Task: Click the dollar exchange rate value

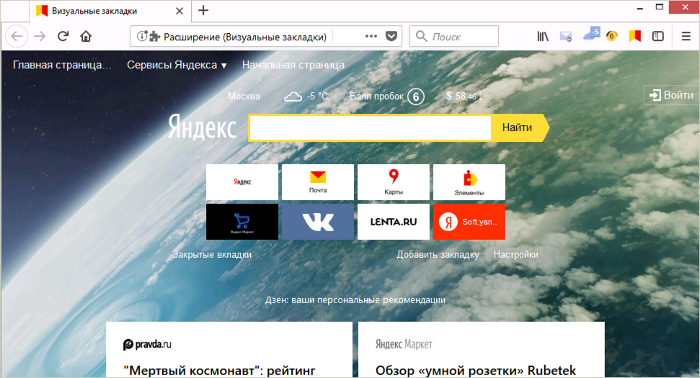Action: pyautogui.click(x=464, y=96)
